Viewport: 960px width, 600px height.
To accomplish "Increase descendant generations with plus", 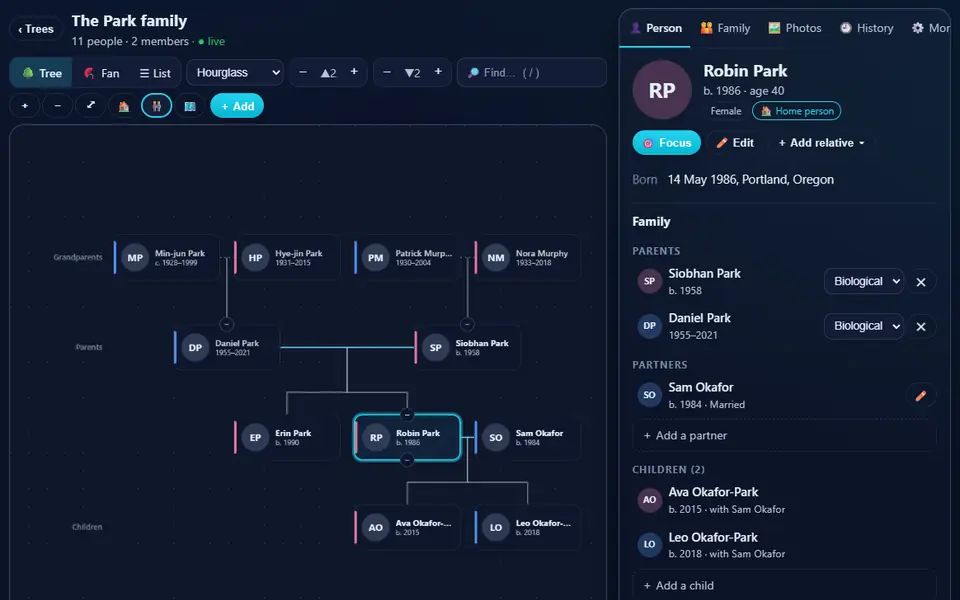I will pos(438,72).
